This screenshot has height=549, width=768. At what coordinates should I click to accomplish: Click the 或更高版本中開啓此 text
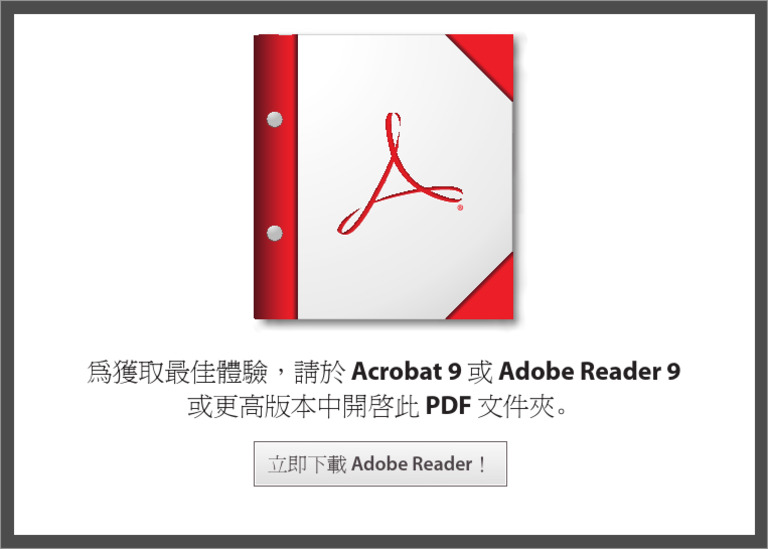tap(303, 406)
